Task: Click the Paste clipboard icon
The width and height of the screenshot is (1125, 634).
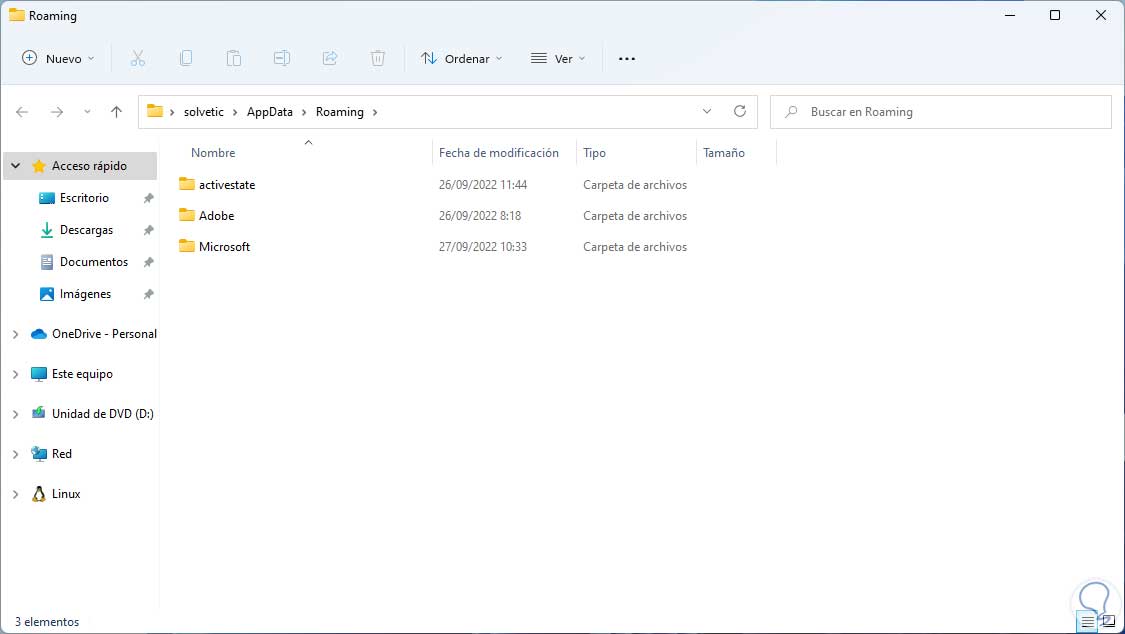Action: click(234, 59)
